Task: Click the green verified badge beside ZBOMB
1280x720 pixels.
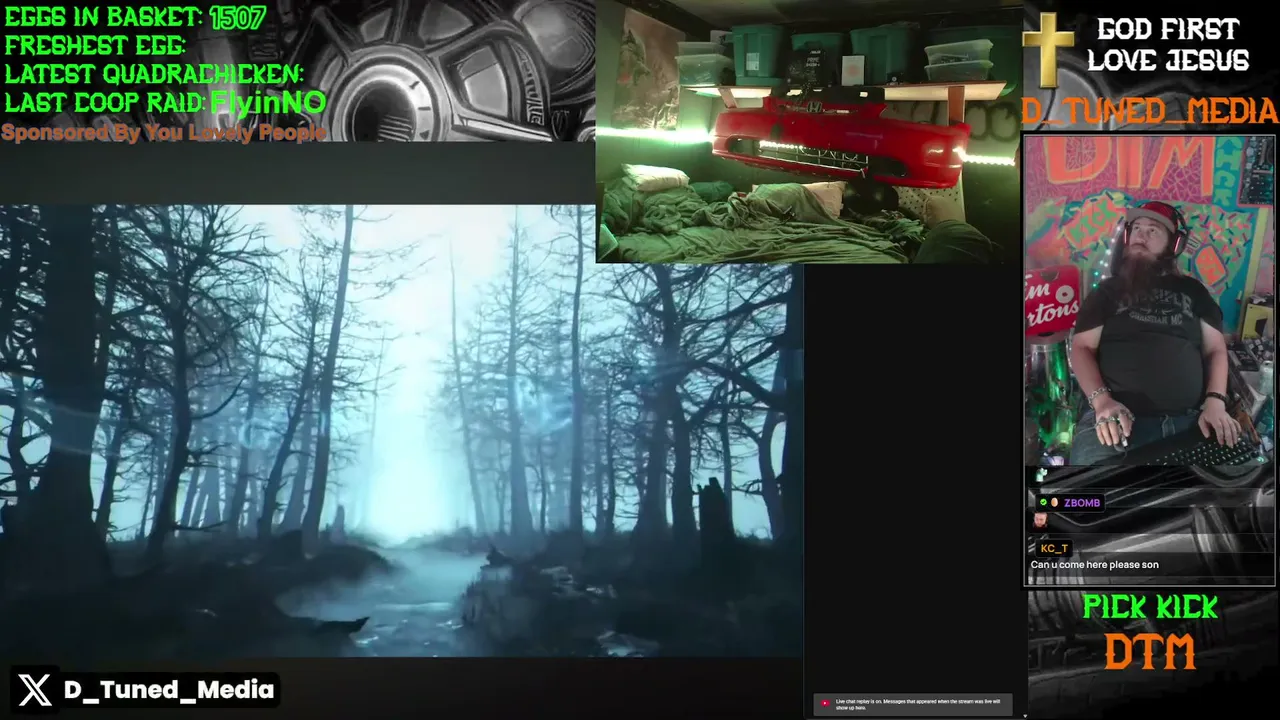Action: [x=1043, y=502]
